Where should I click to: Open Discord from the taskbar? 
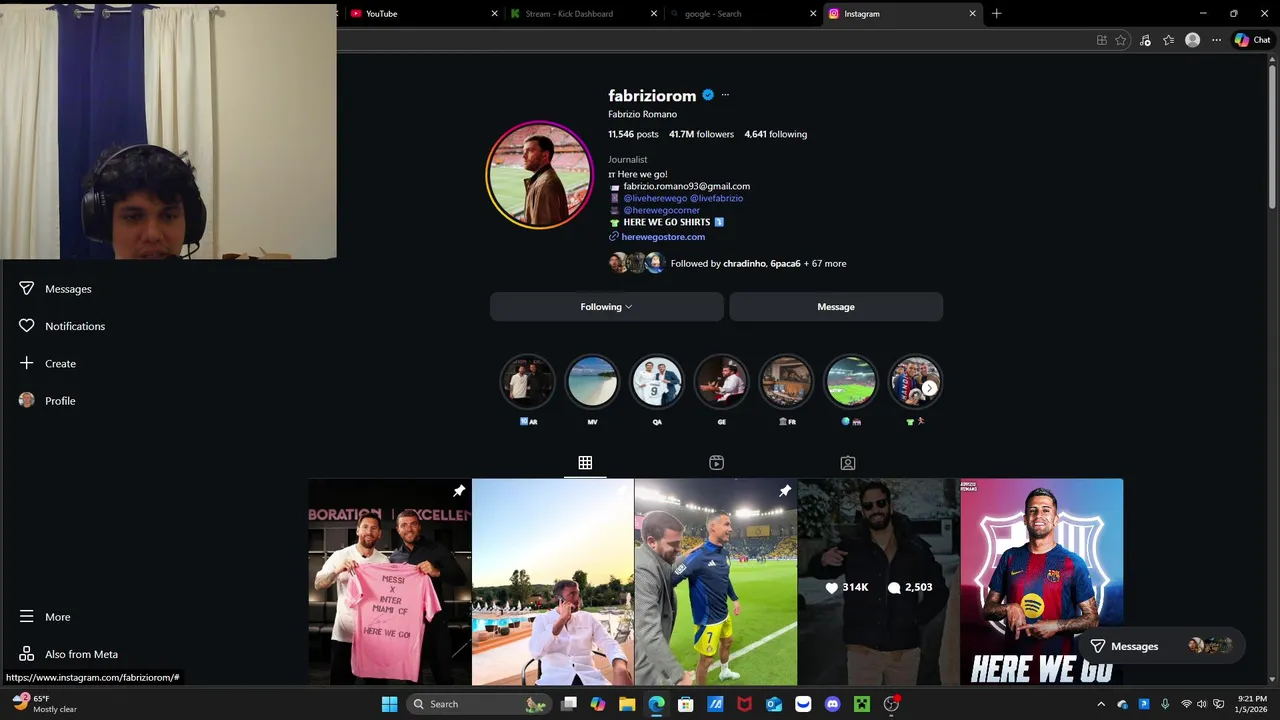(832, 704)
